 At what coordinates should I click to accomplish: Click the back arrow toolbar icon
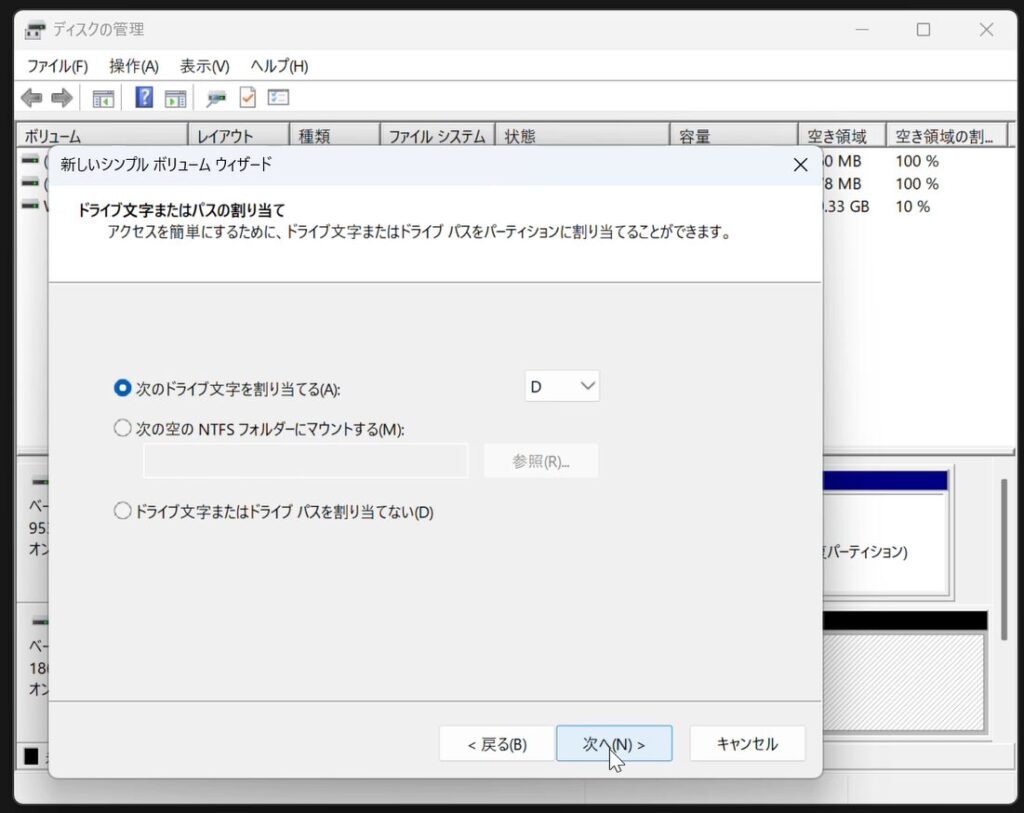click(32, 98)
